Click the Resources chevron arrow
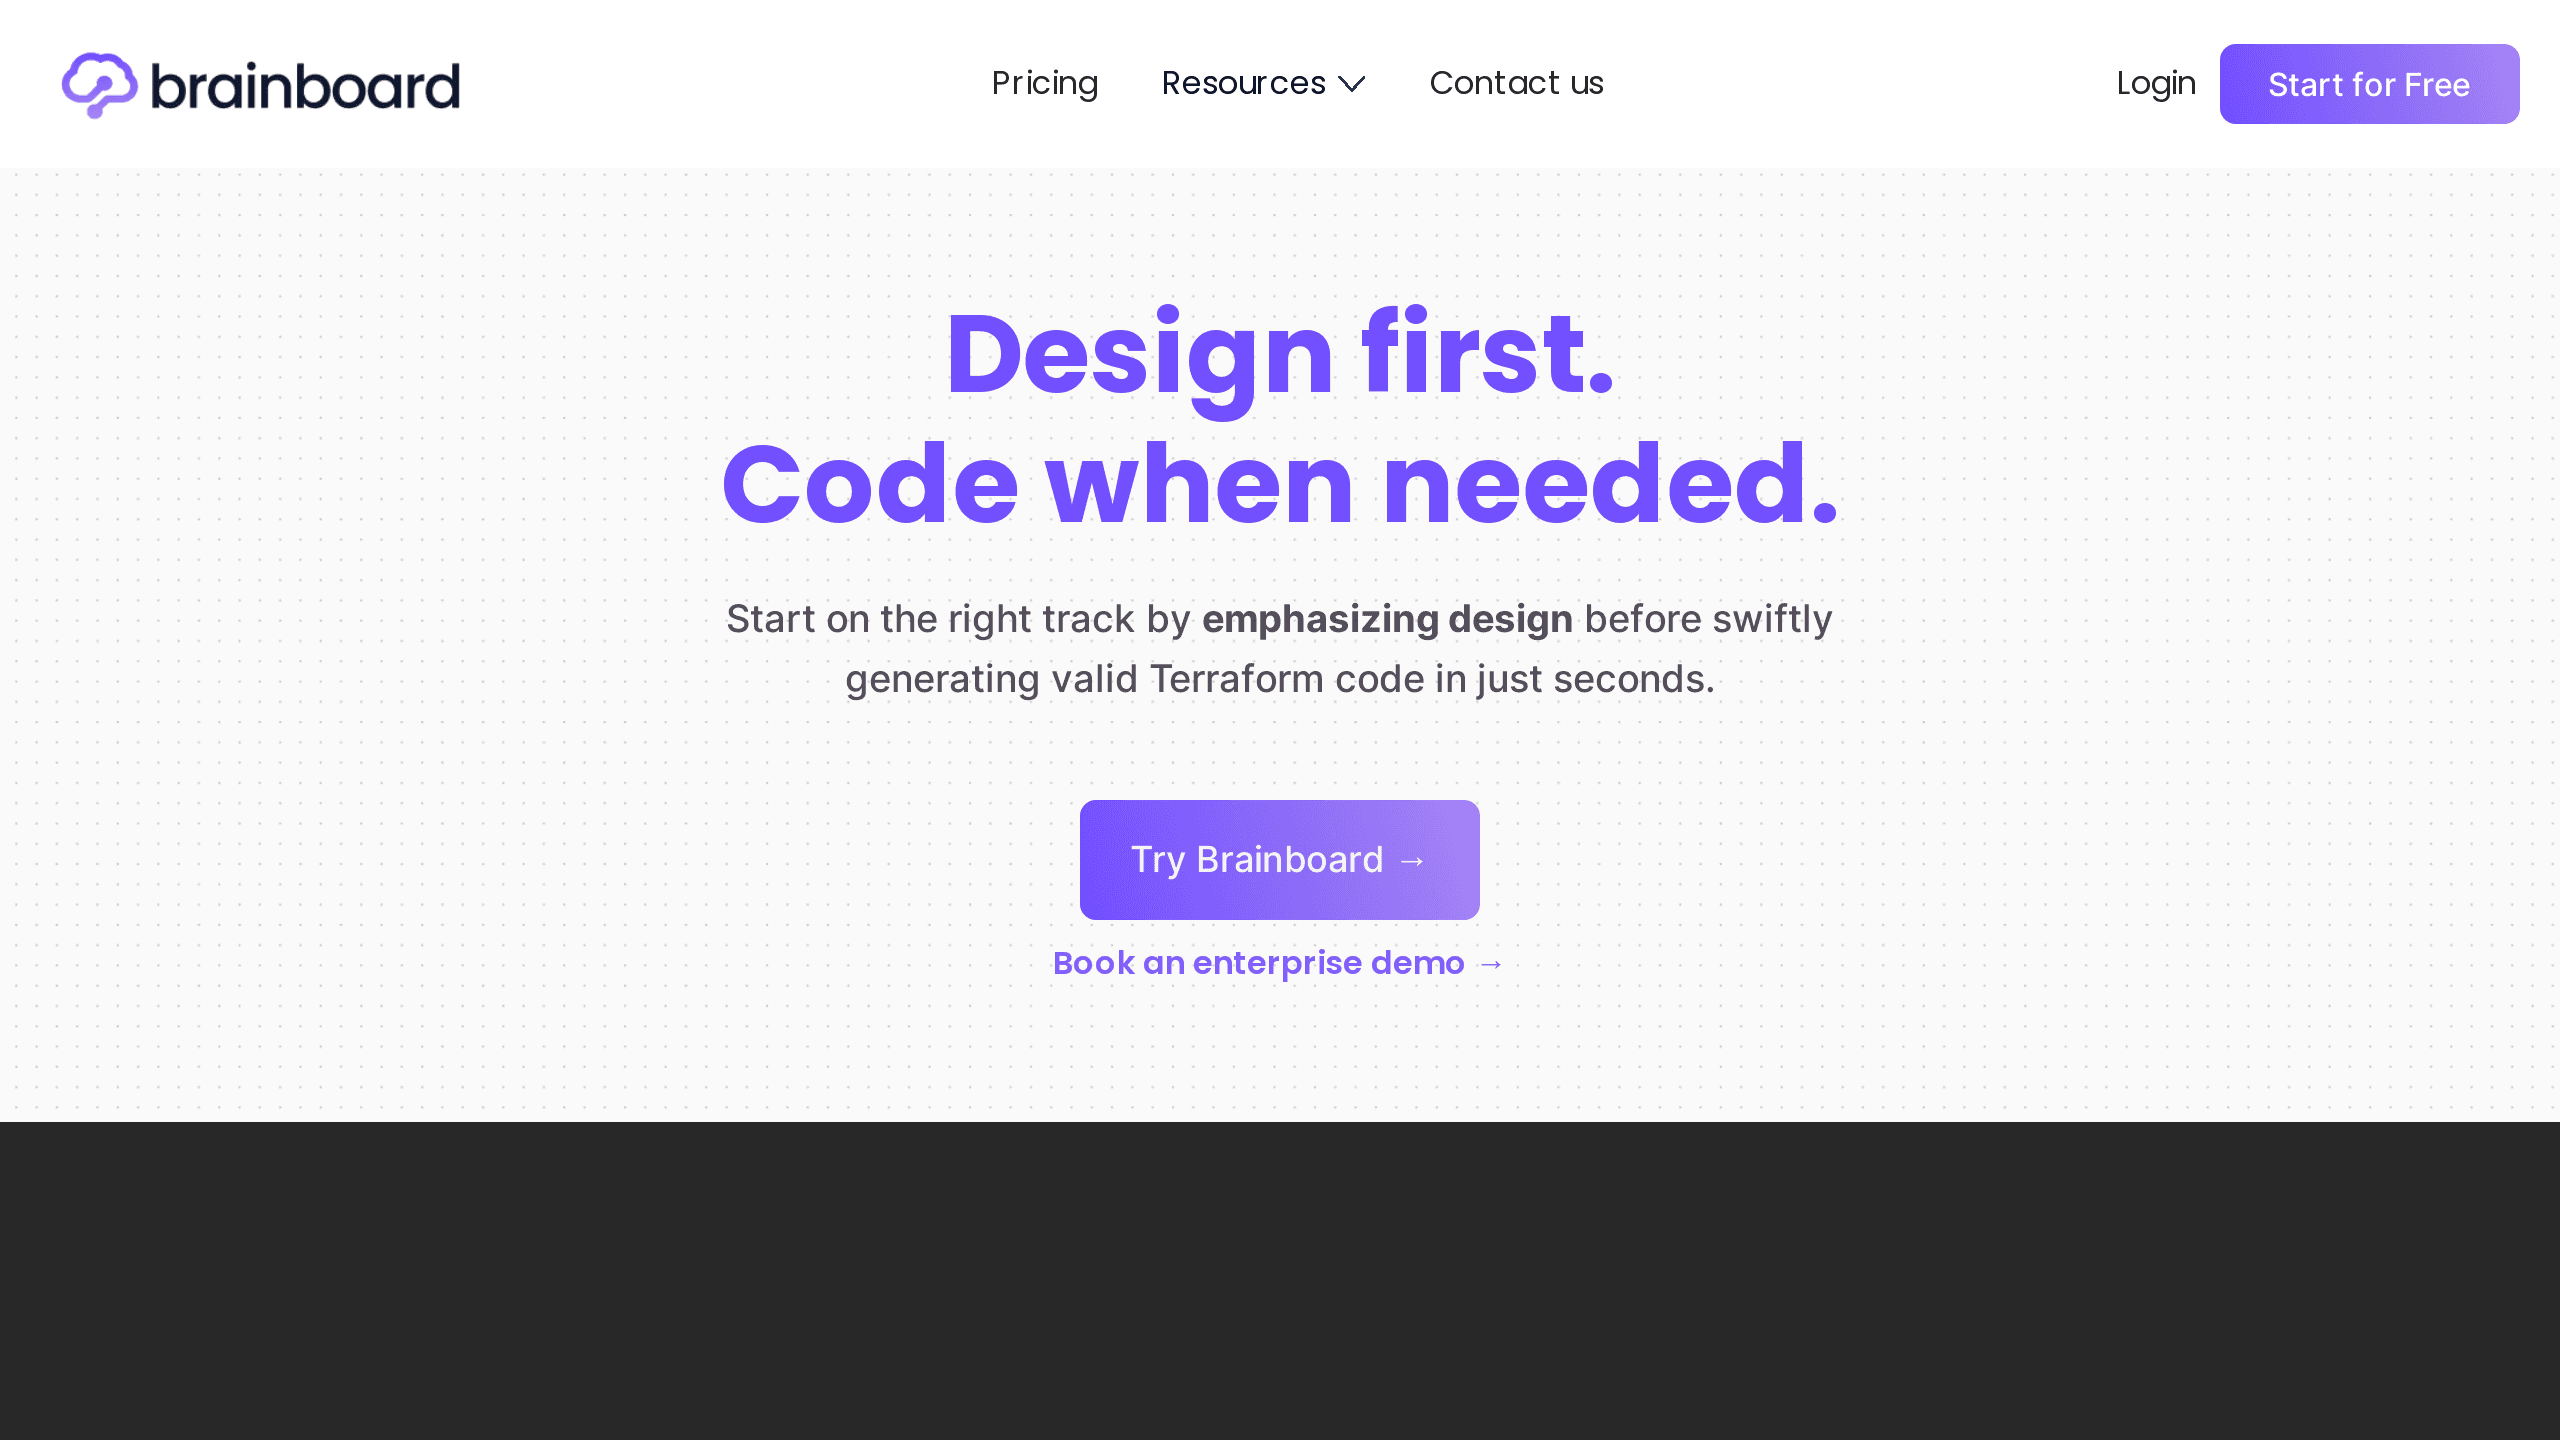The width and height of the screenshot is (2560, 1440). [1350, 84]
